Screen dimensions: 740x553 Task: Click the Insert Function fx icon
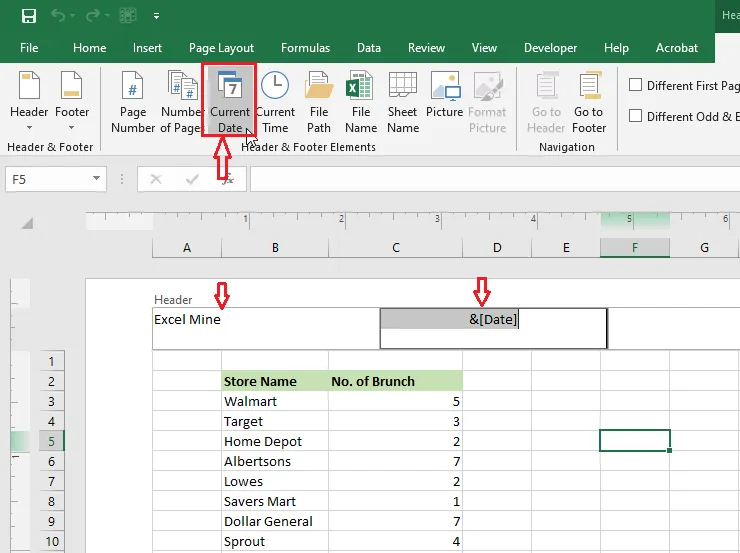pos(228,179)
